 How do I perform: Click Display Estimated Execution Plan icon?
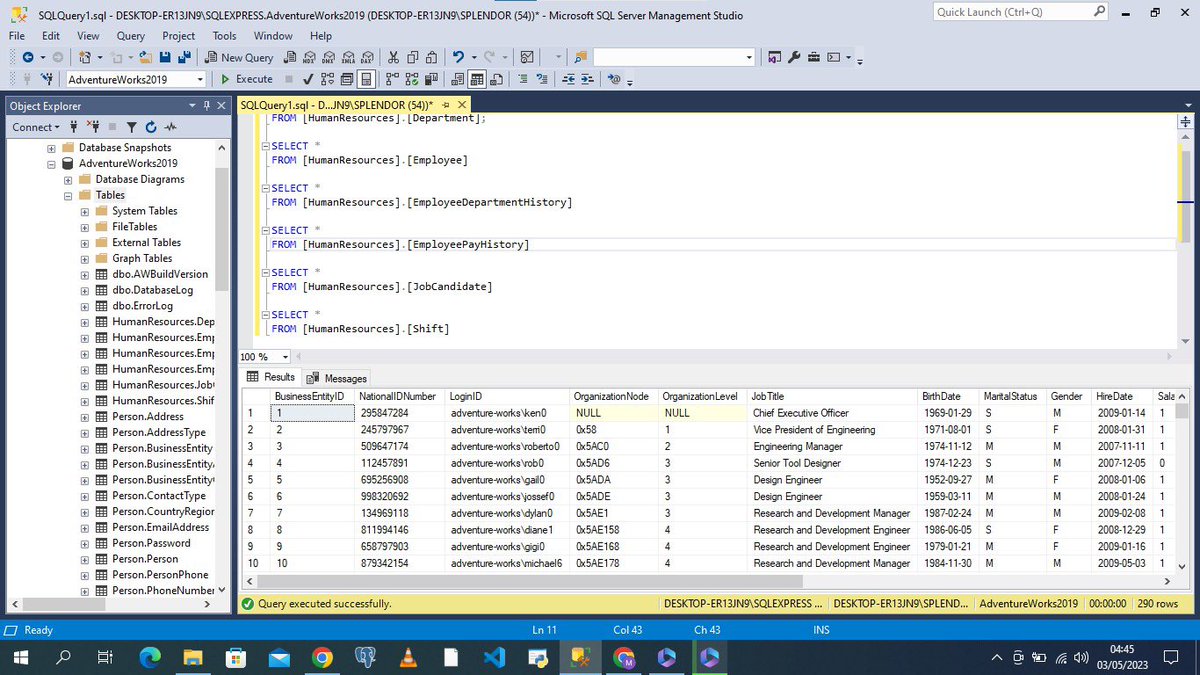tap(327, 79)
